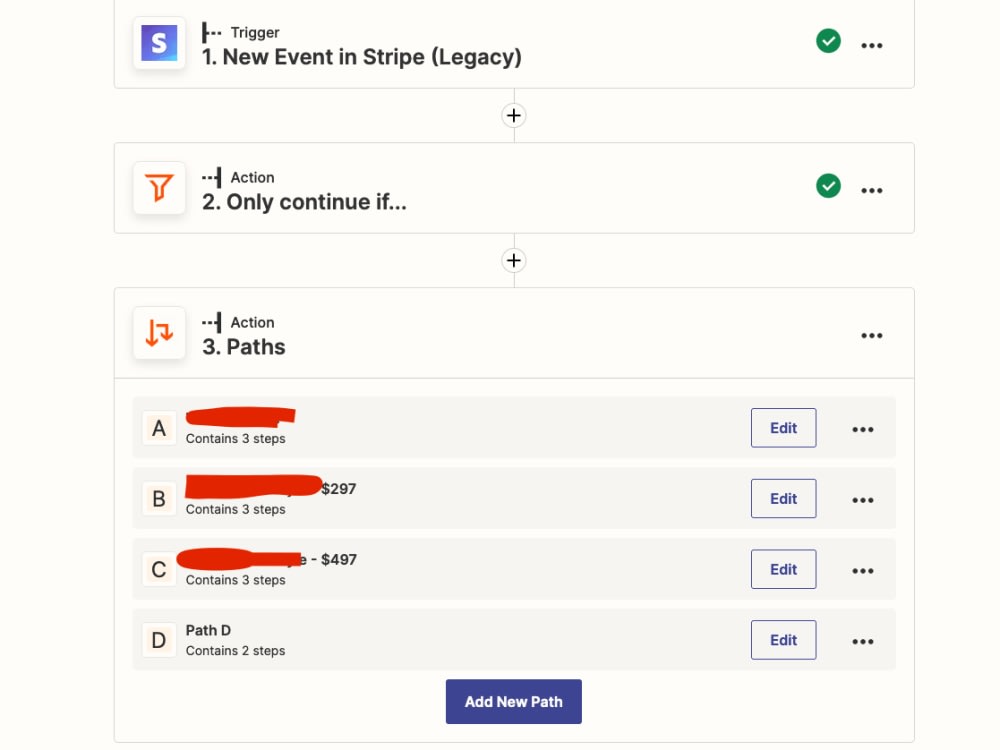Open three-dot menu for Only continue if step

(x=871, y=190)
